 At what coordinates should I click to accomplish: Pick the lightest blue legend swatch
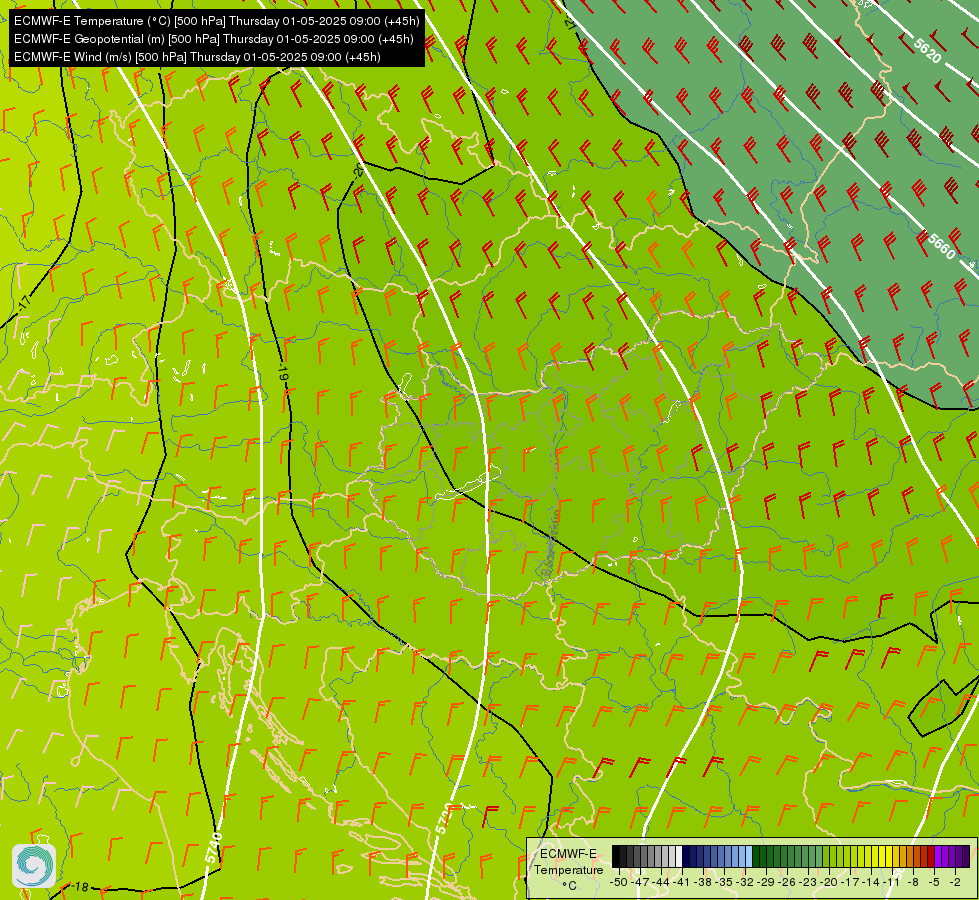[749, 856]
